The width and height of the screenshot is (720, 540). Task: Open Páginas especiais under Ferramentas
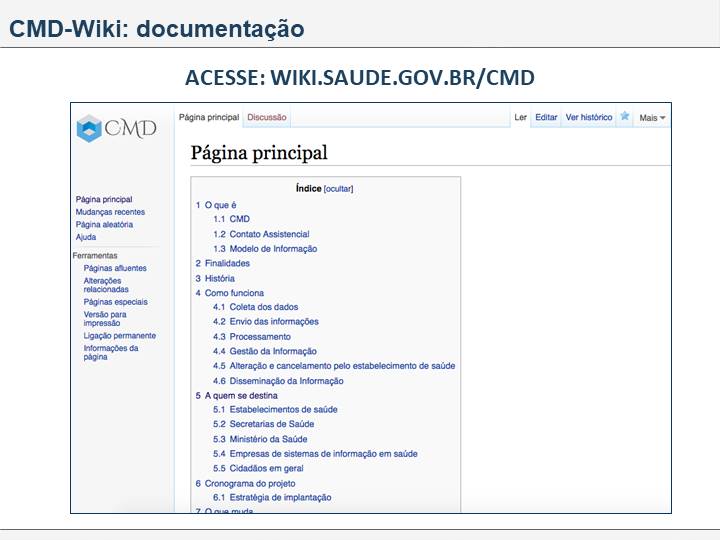[115, 302]
